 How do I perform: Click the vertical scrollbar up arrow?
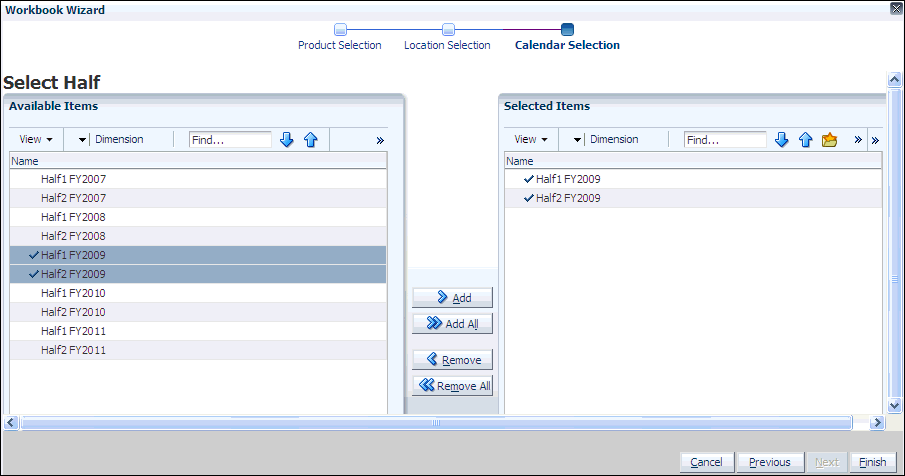coord(895,79)
